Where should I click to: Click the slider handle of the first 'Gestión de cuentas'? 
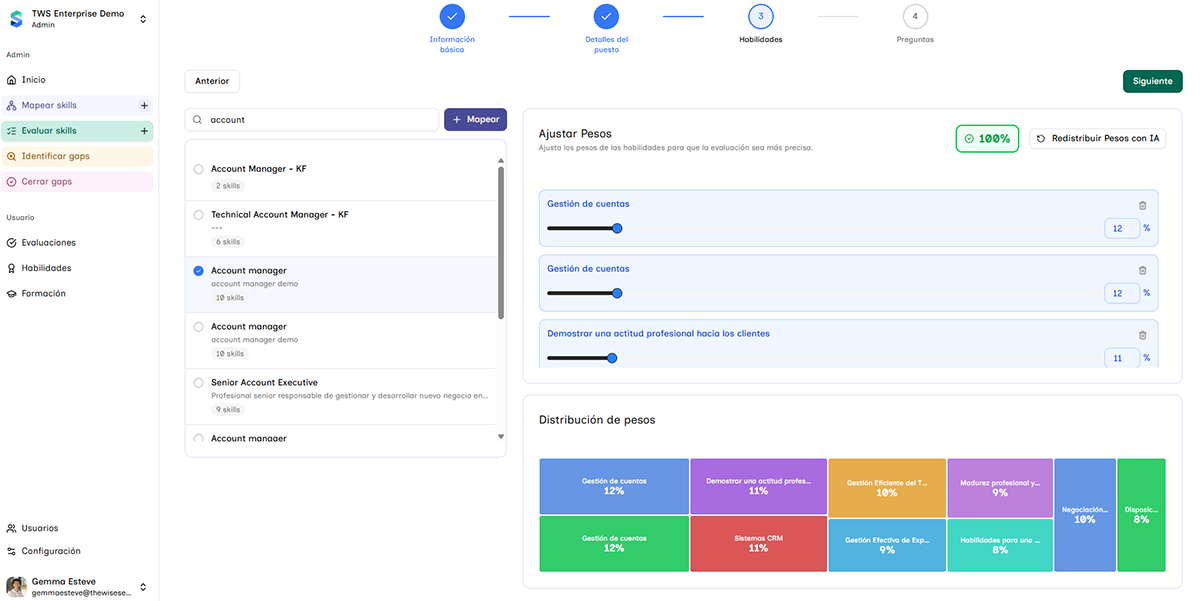[x=617, y=228]
